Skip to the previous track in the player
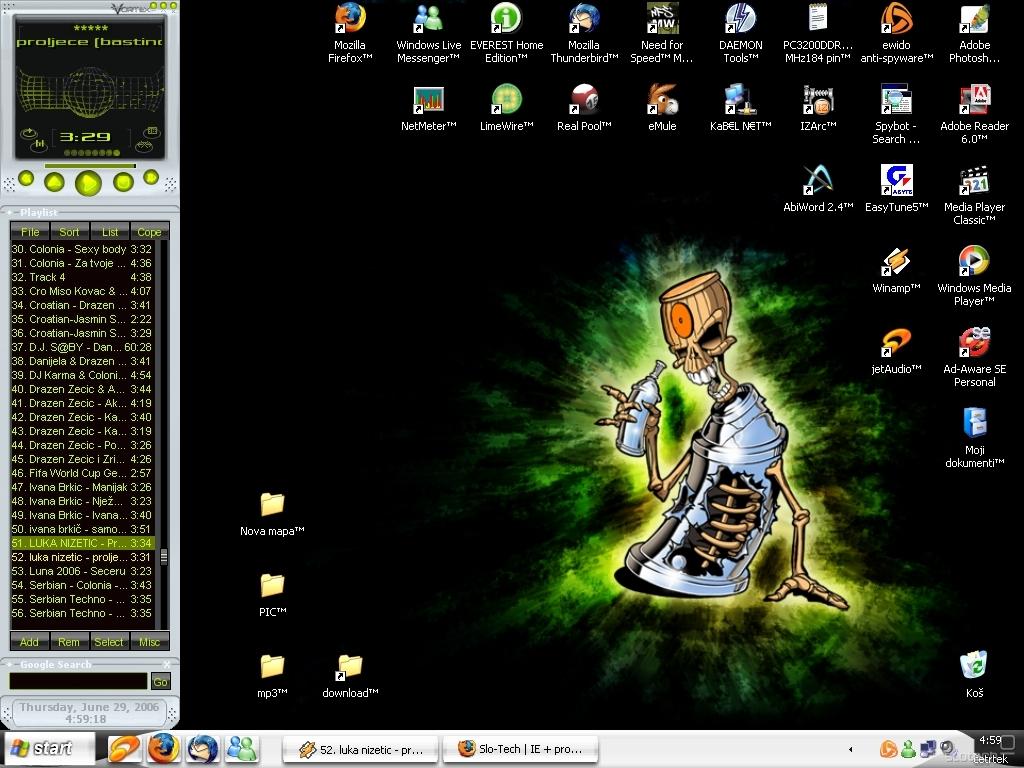 click(x=26, y=178)
